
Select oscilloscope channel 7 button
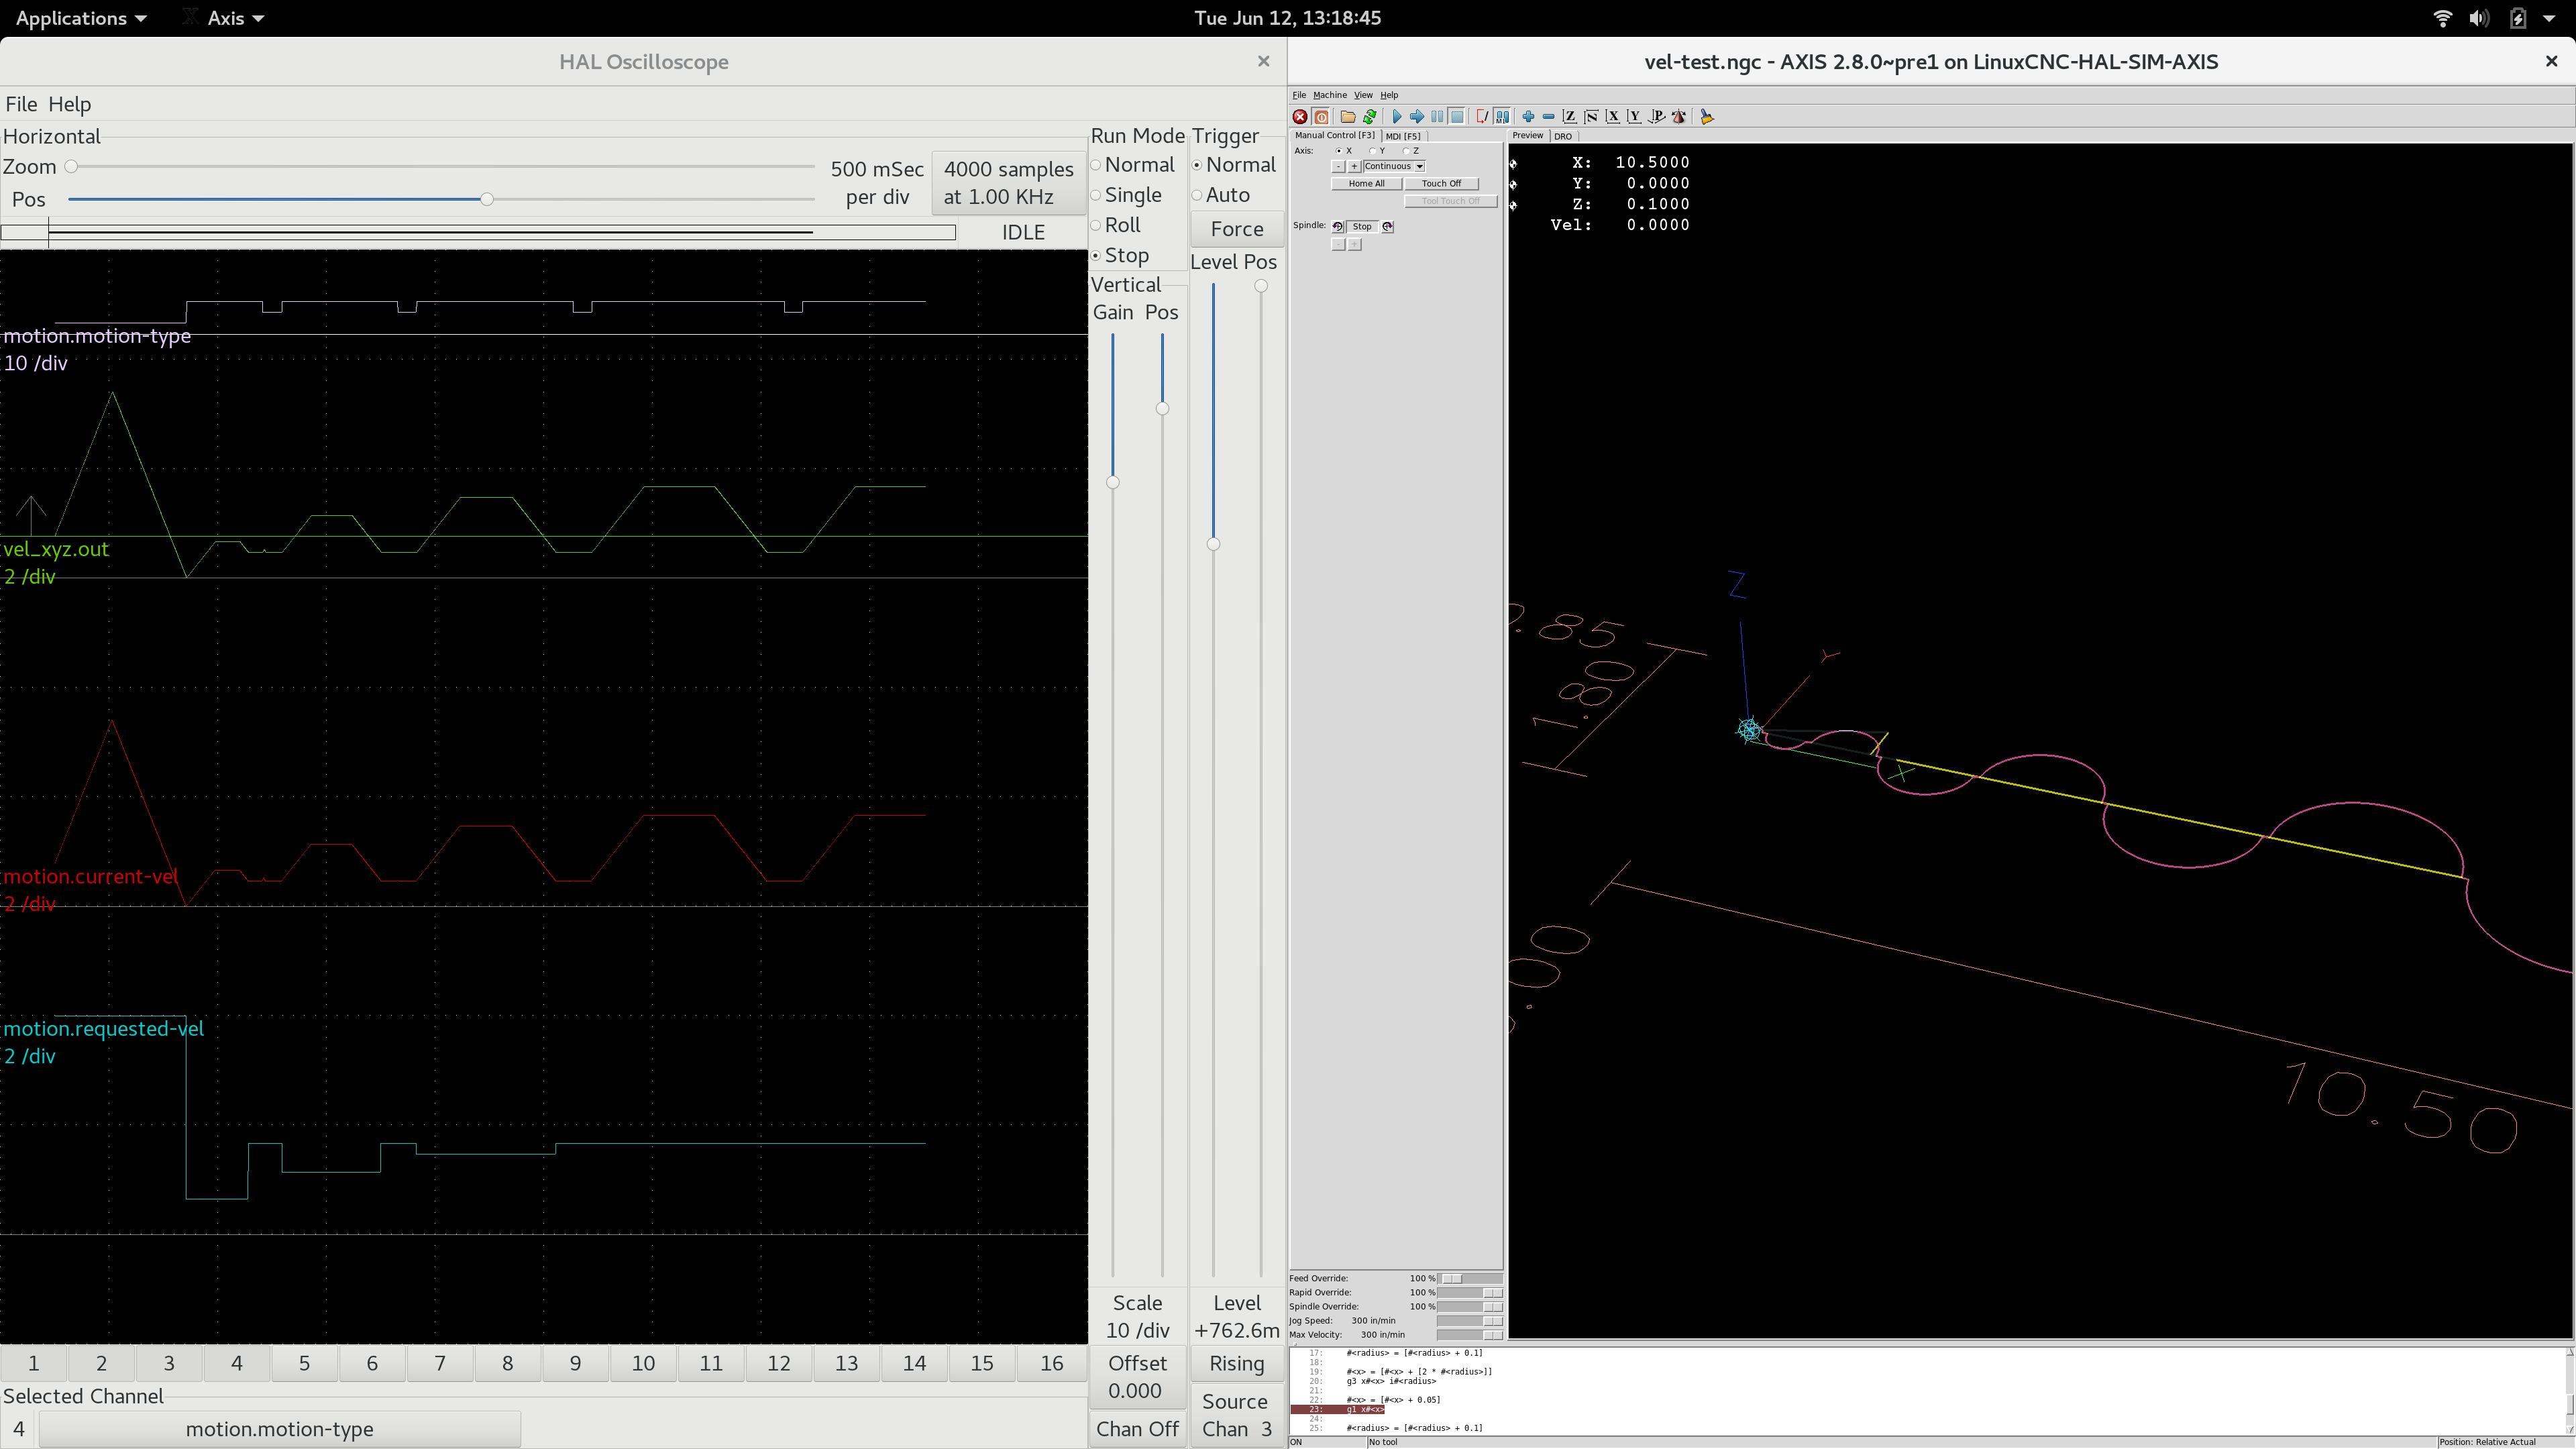pyautogui.click(x=440, y=1364)
